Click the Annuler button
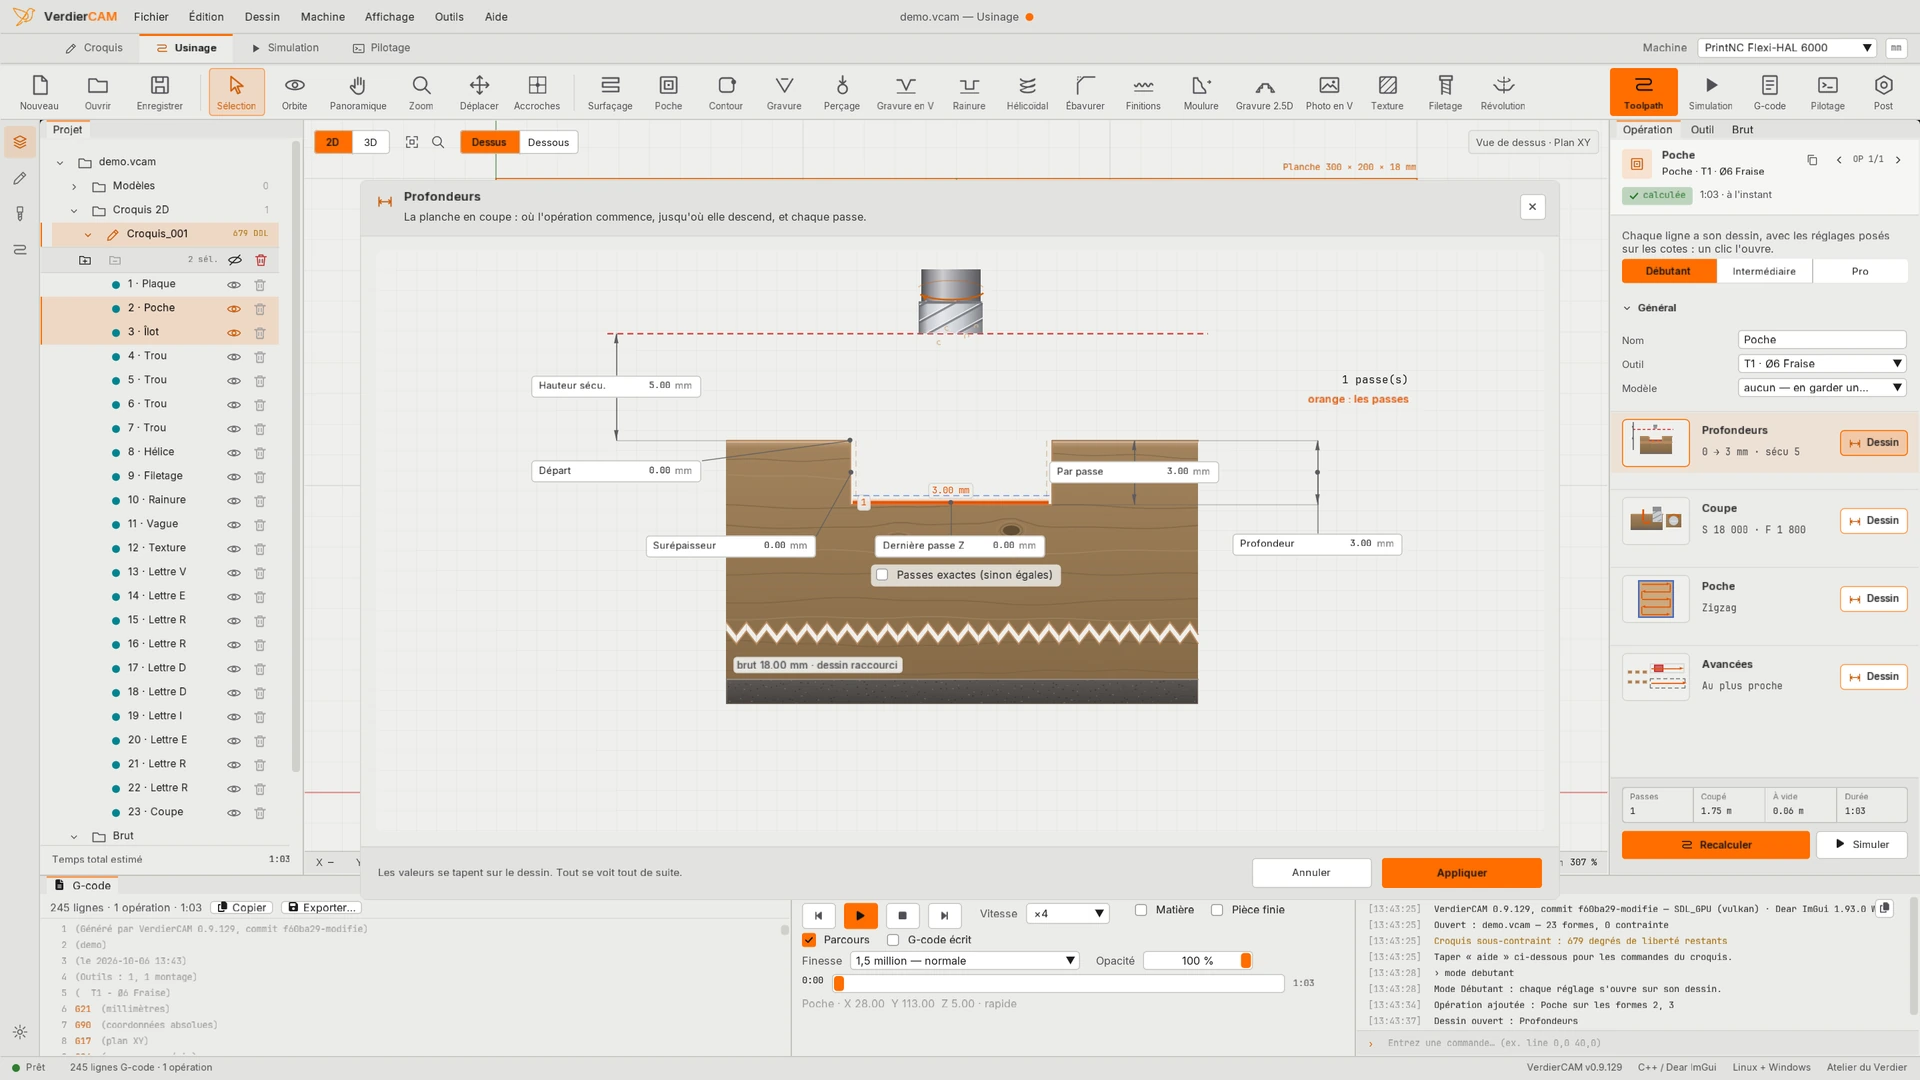Screen dimensions: 1920x1080 point(1311,873)
